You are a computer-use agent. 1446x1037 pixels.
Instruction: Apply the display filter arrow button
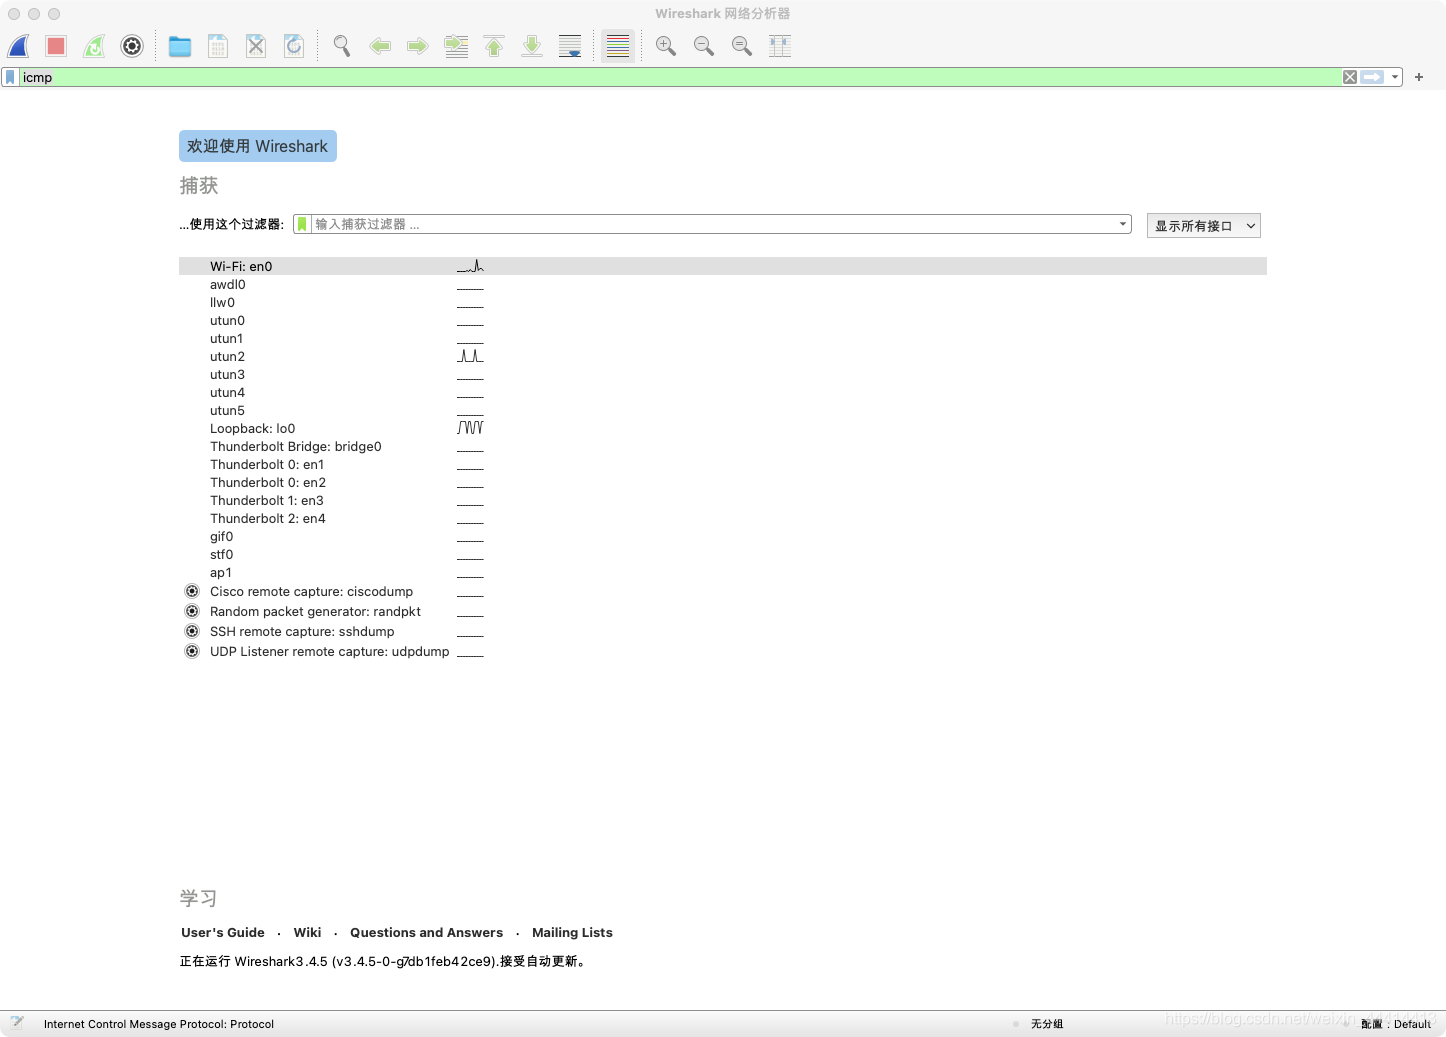(1373, 77)
